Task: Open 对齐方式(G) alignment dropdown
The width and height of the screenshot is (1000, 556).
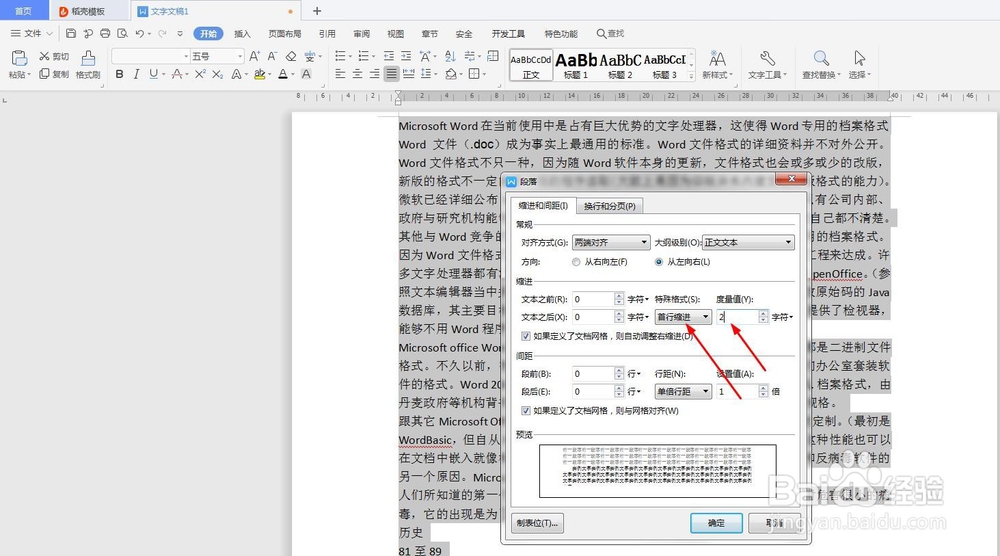Action: 611,242
